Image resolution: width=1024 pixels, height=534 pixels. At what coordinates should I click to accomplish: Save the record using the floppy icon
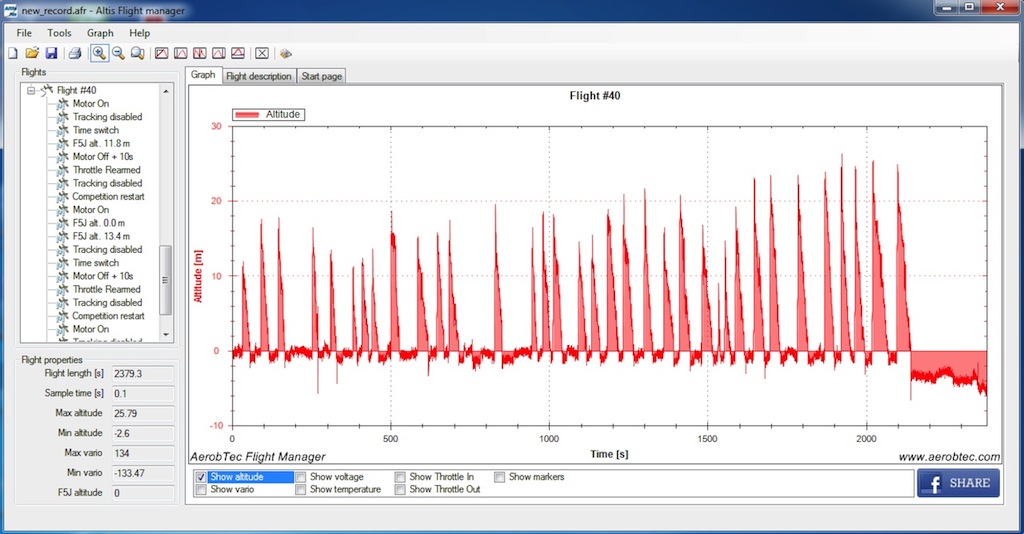tap(51, 53)
